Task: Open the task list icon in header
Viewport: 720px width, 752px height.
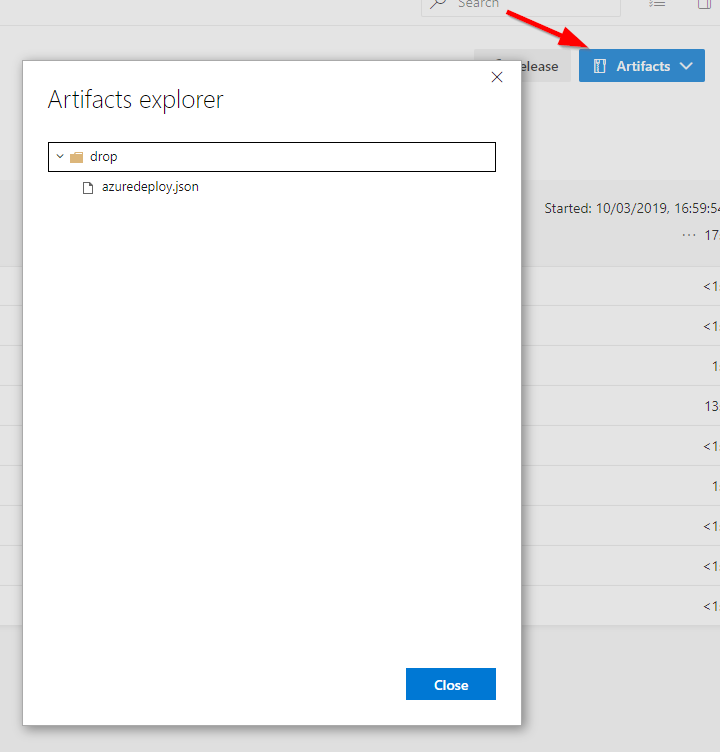Action: click(657, 5)
